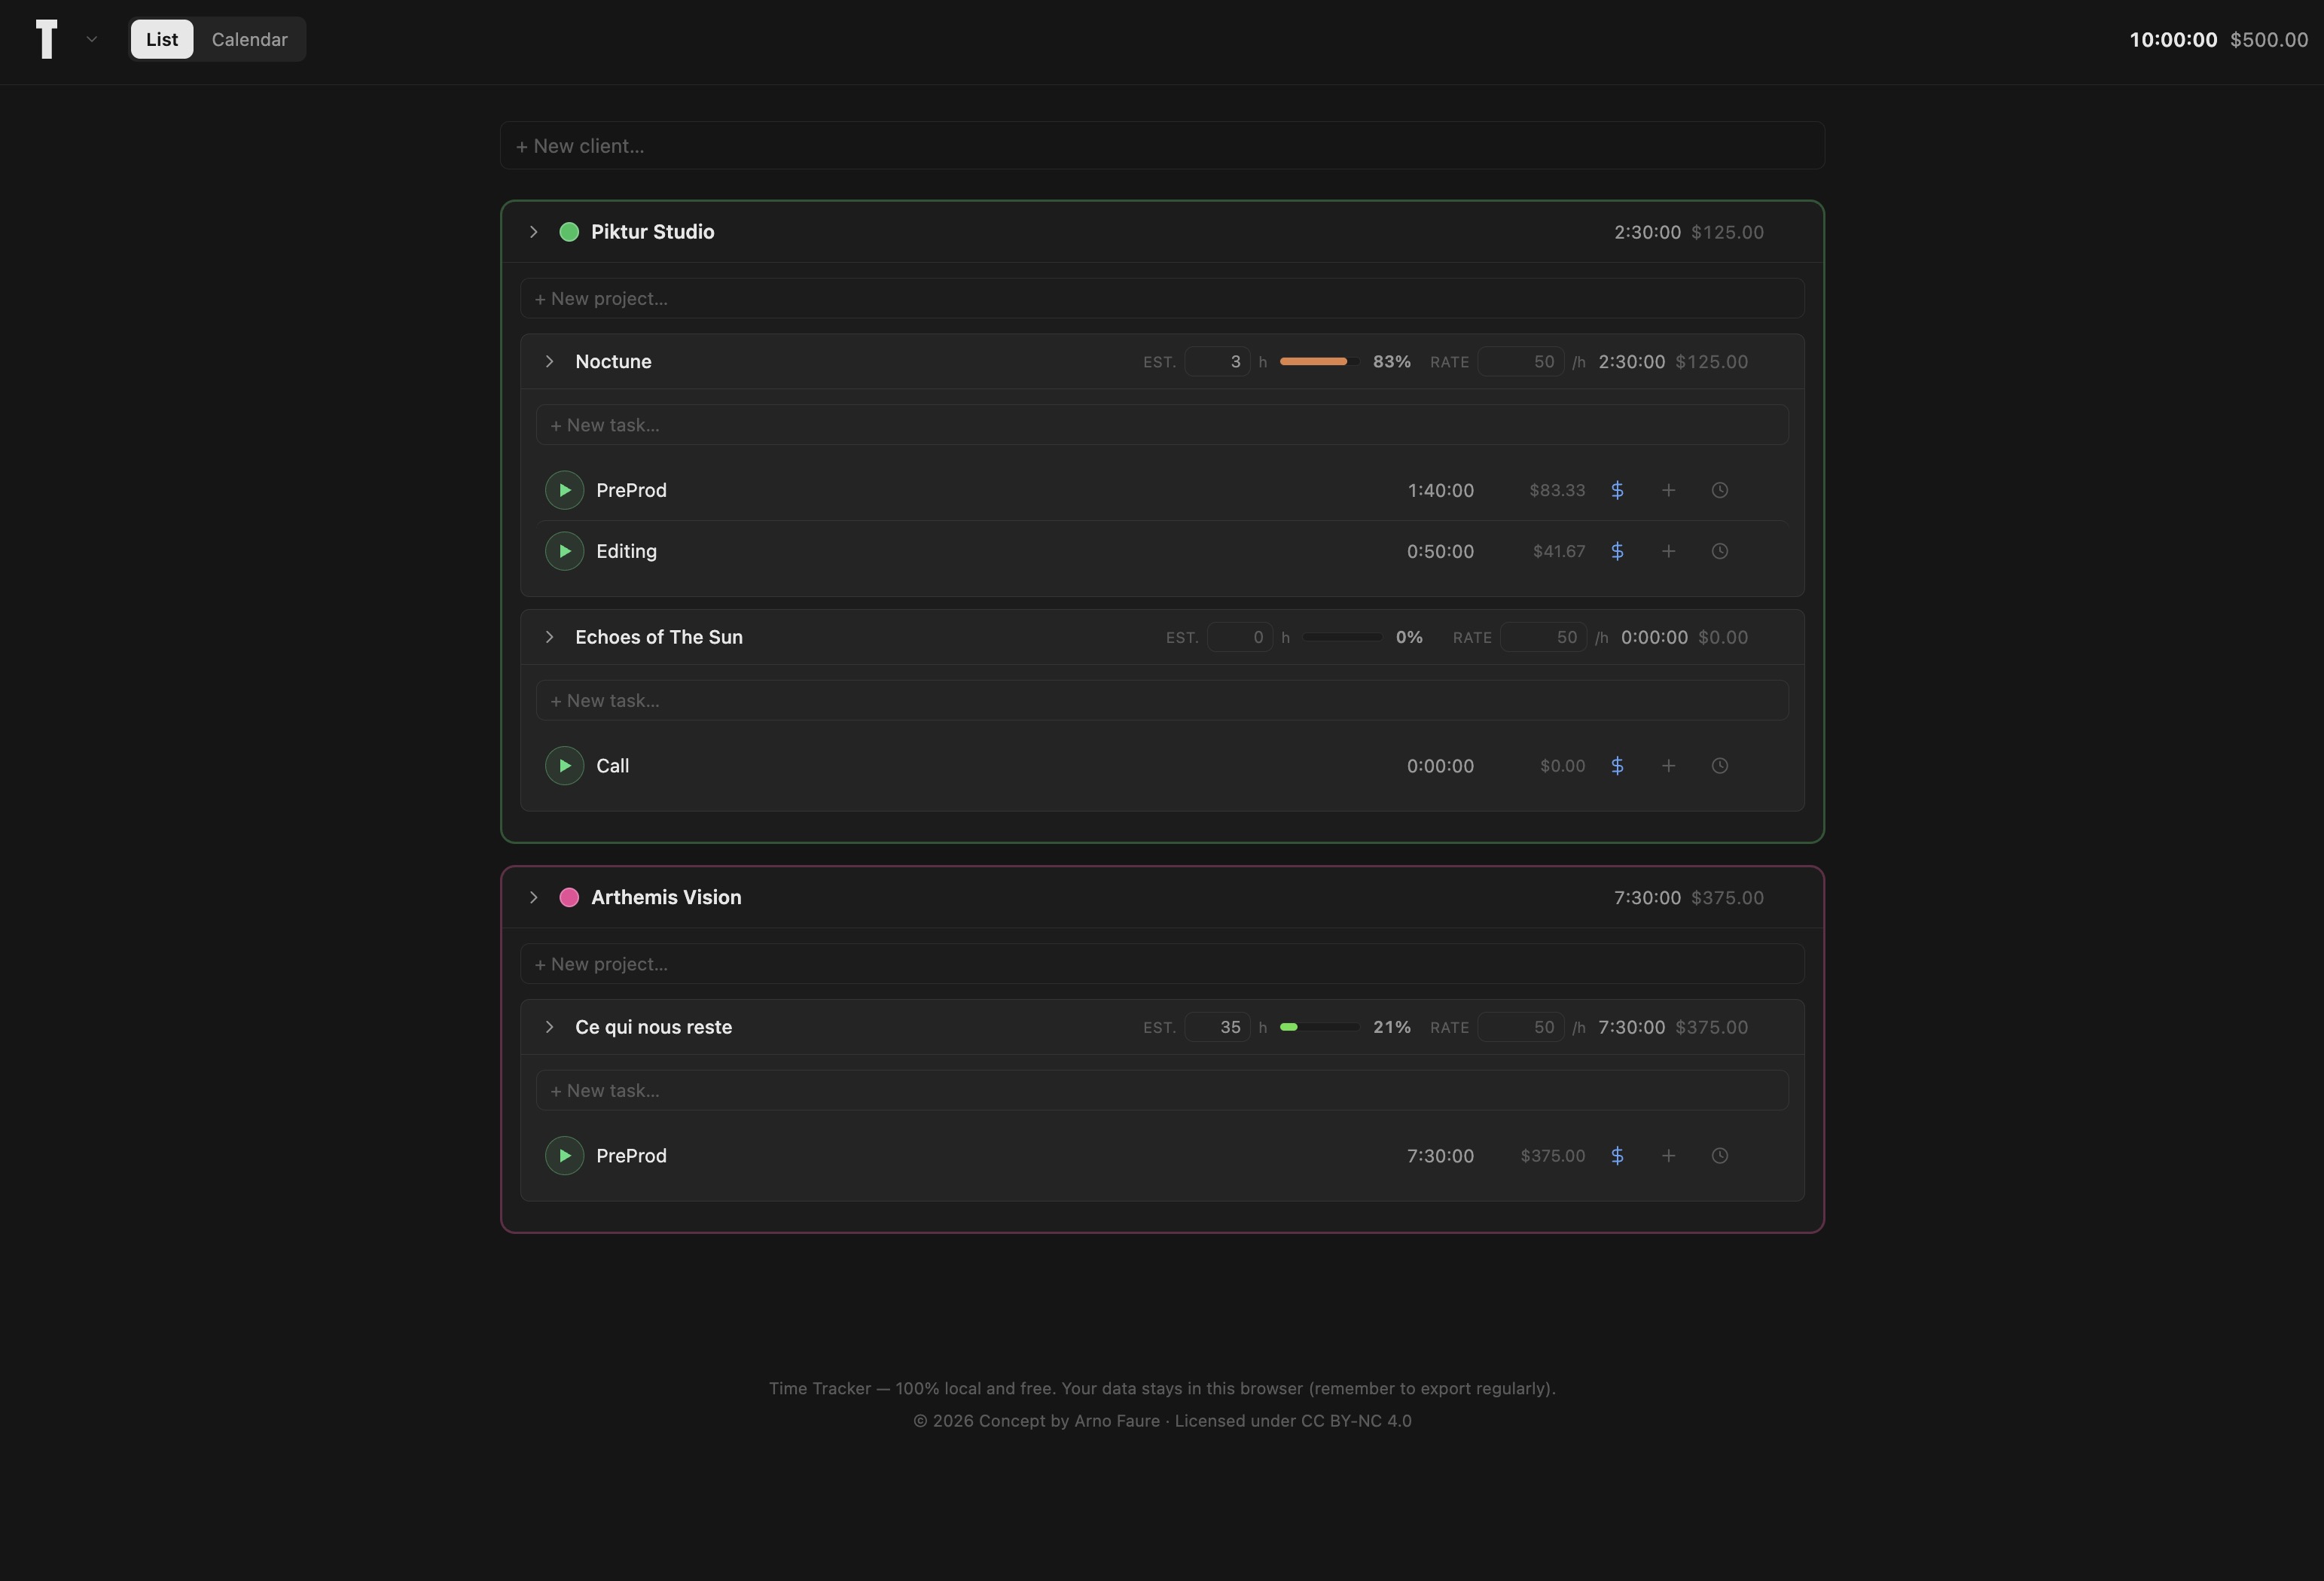The width and height of the screenshot is (2324, 1581).
Task: Click 1:40:00 time on PreProd row
Action: 1440,490
